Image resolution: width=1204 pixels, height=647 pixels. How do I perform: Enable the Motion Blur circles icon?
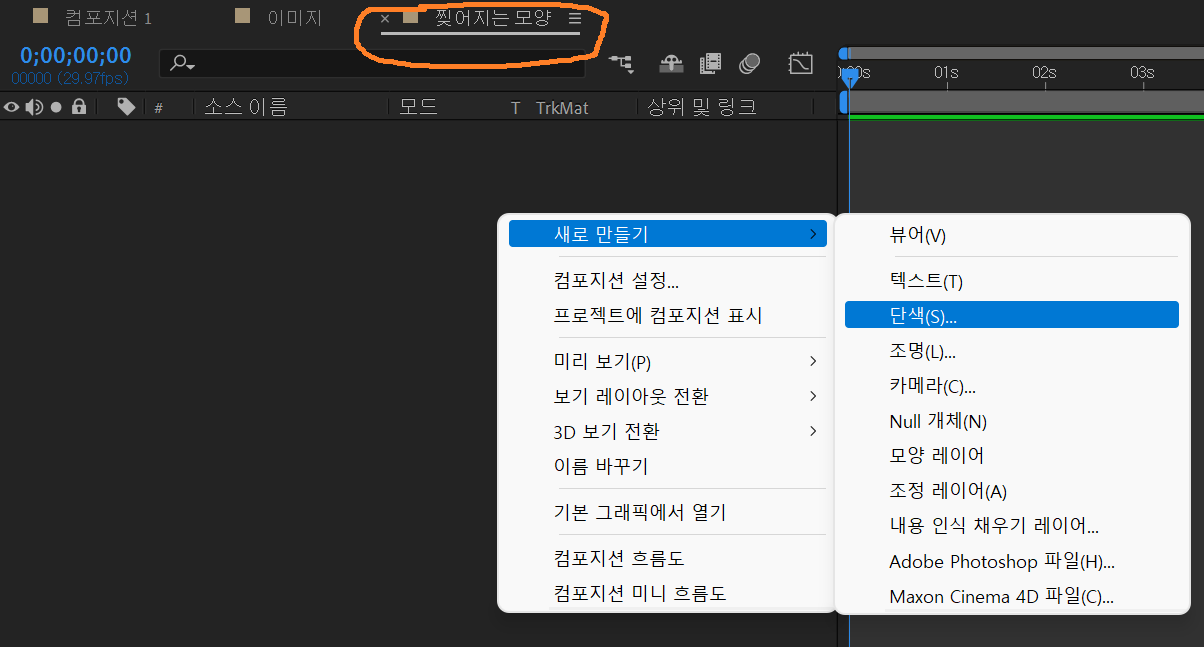pyautogui.click(x=750, y=64)
